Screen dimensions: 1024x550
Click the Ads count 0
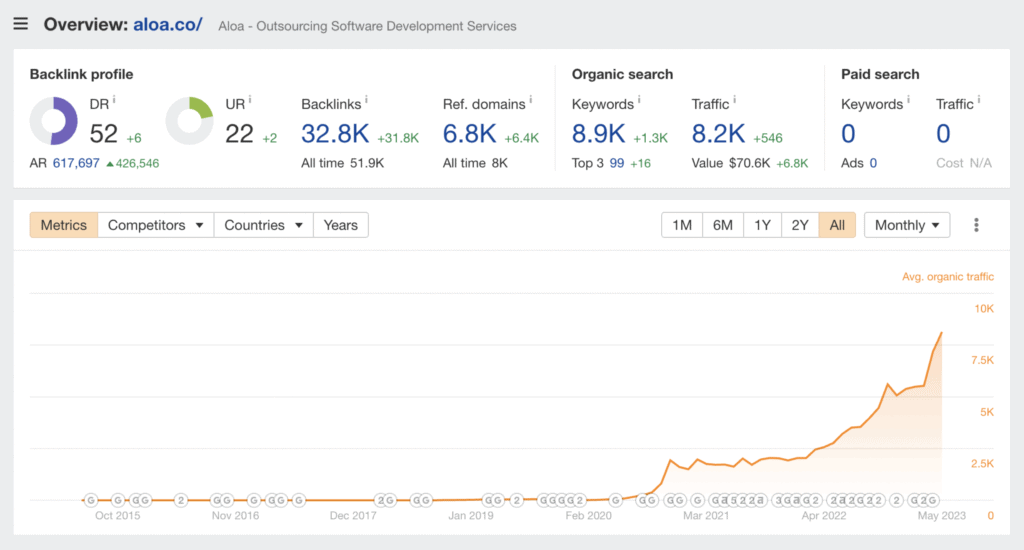[873, 163]
